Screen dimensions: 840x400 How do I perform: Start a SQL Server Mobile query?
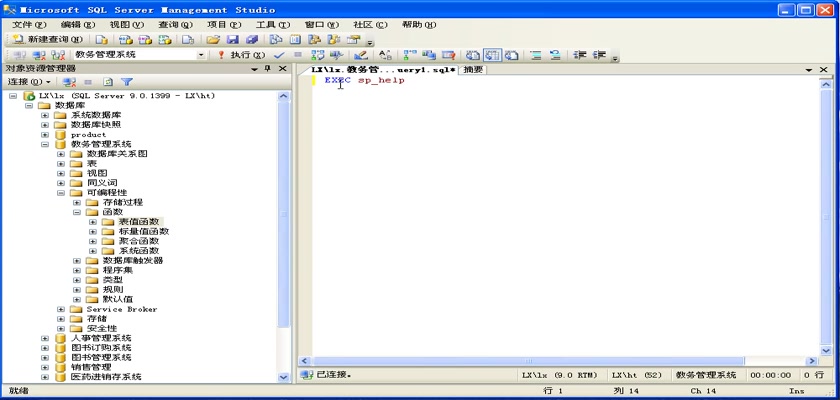click(188, 39)
